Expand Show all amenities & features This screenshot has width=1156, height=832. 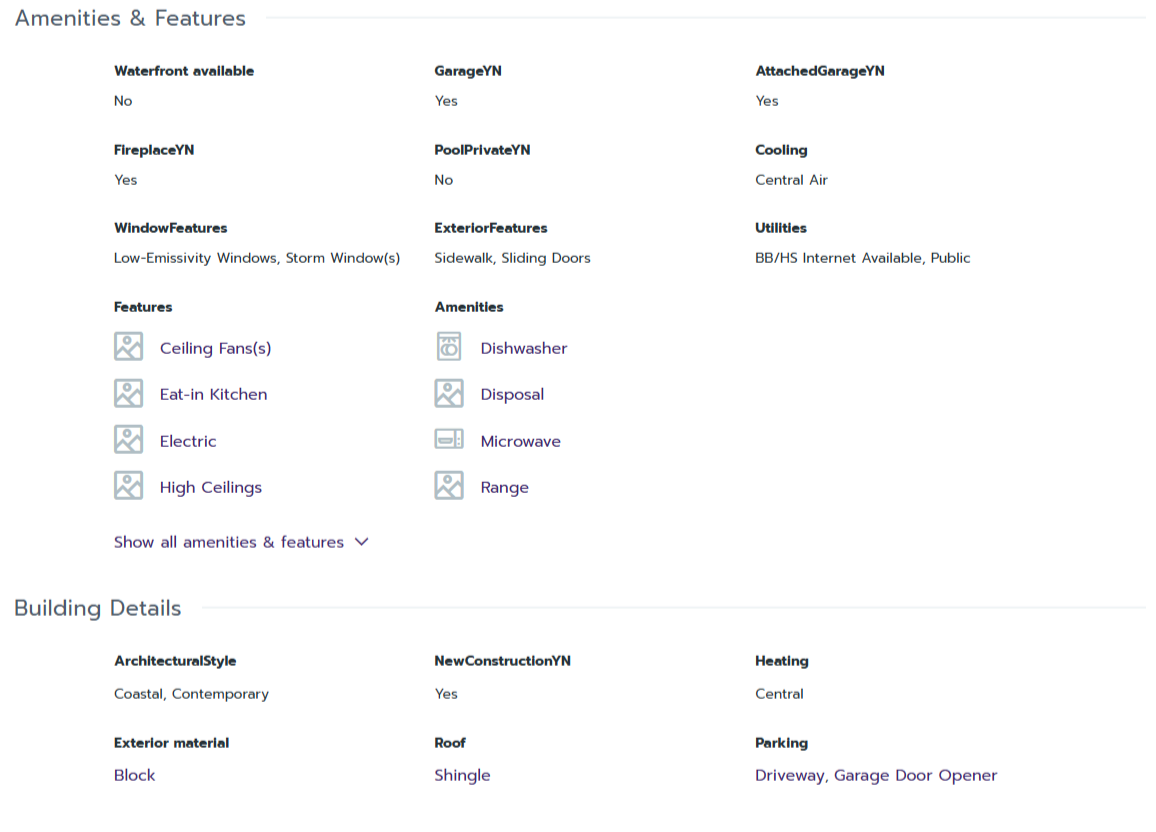coord(229,542)
